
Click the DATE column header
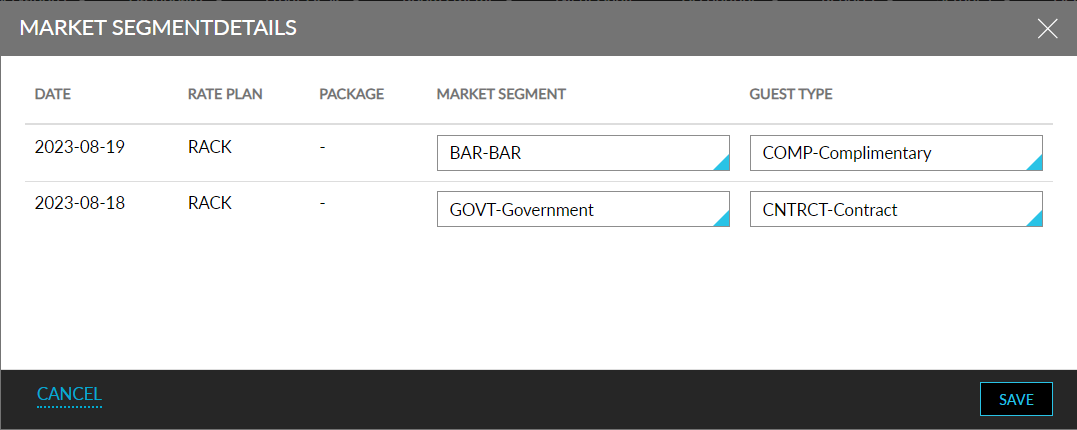53,94
